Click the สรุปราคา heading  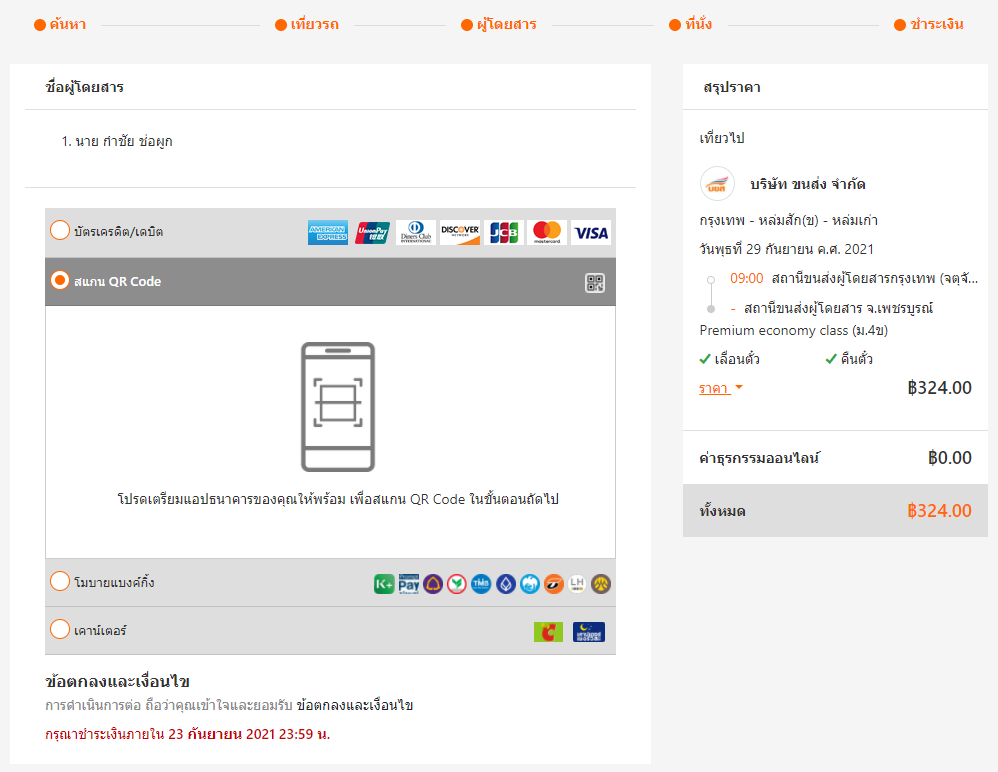[732, 87]
